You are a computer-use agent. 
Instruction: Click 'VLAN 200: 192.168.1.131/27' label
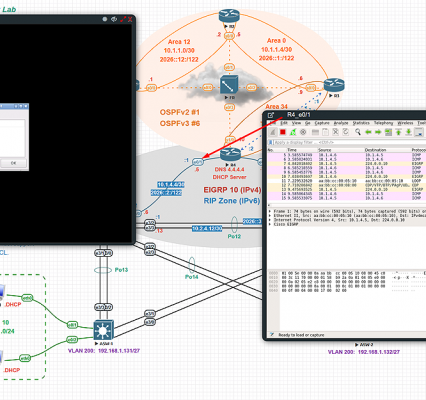click(x=104, y=351)
